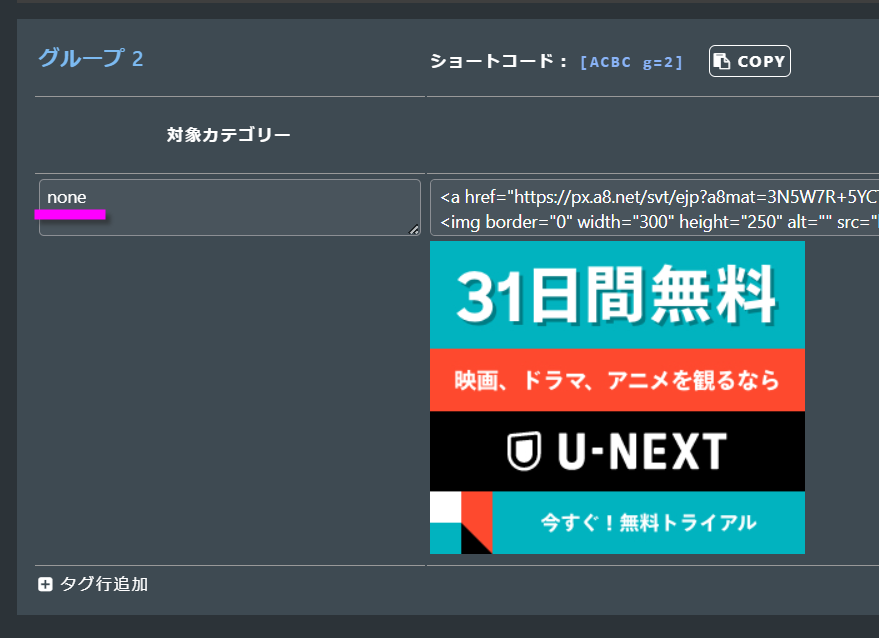Image resolution: width=879 pixels, height=638 pixels.
Task: Click the 今すぐ！無料トライアル banner strip
Action: [648, 522]
